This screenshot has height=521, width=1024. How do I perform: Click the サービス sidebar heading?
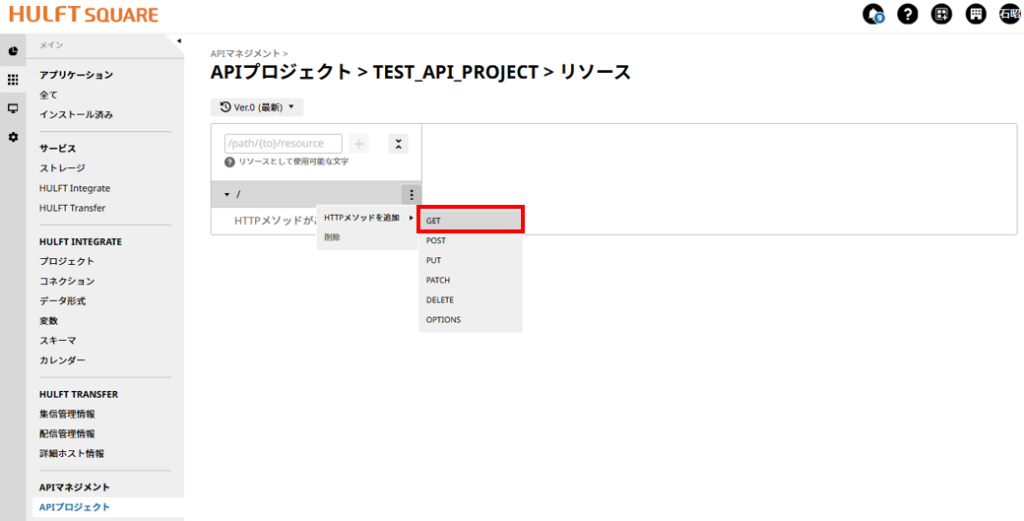(57, 148)
